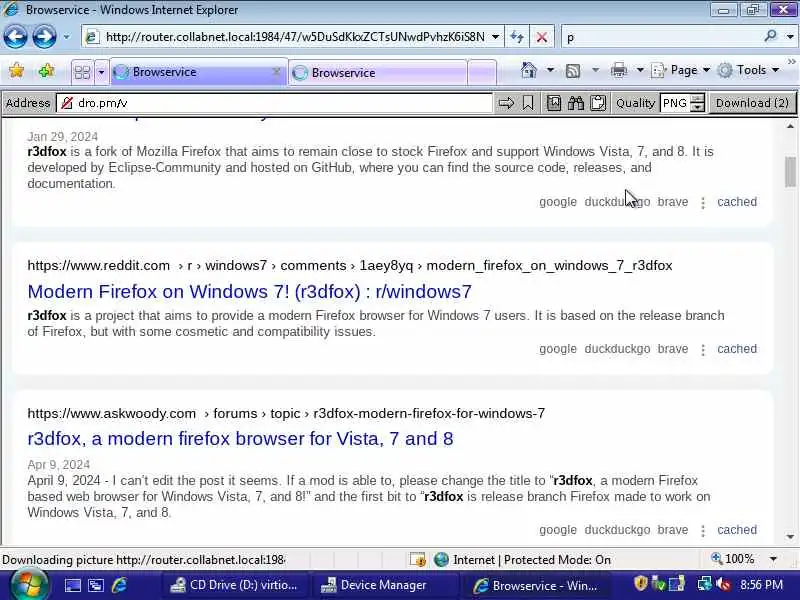The height and width of the screenshot is (600, 800).
Task: Open Favorites Center star icon
Action: (x=16, y=71)
